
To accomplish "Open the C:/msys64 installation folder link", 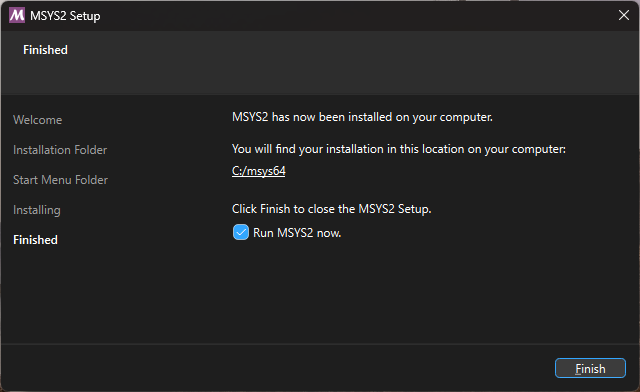I will tap(258, 171).
